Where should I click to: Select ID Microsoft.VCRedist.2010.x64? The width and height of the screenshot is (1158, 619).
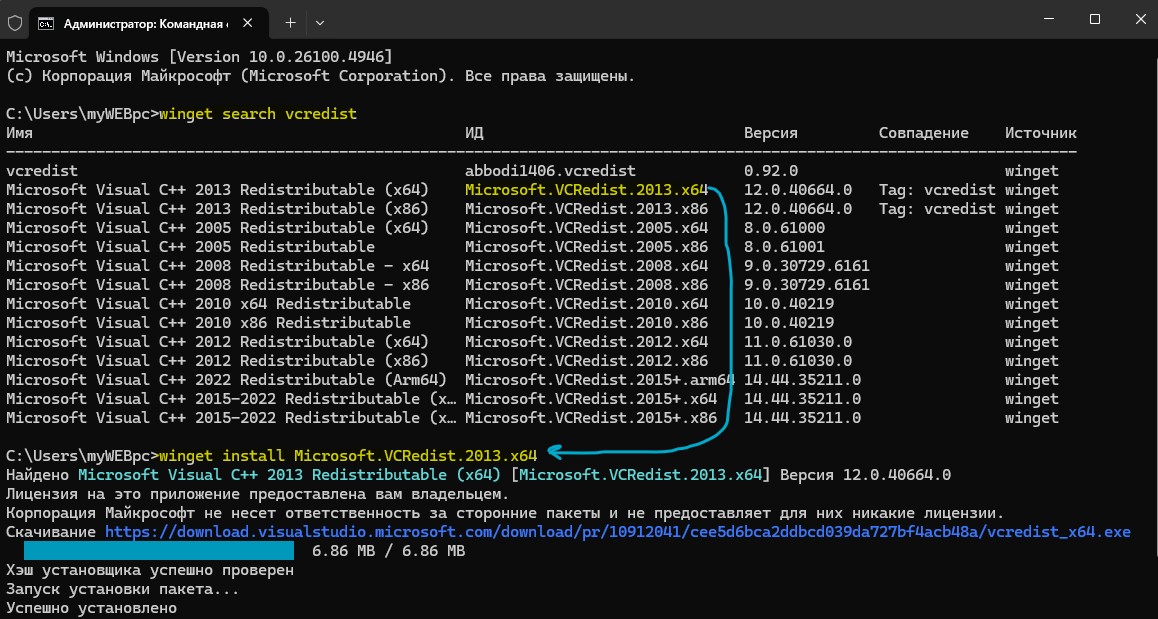coord(586,304)
